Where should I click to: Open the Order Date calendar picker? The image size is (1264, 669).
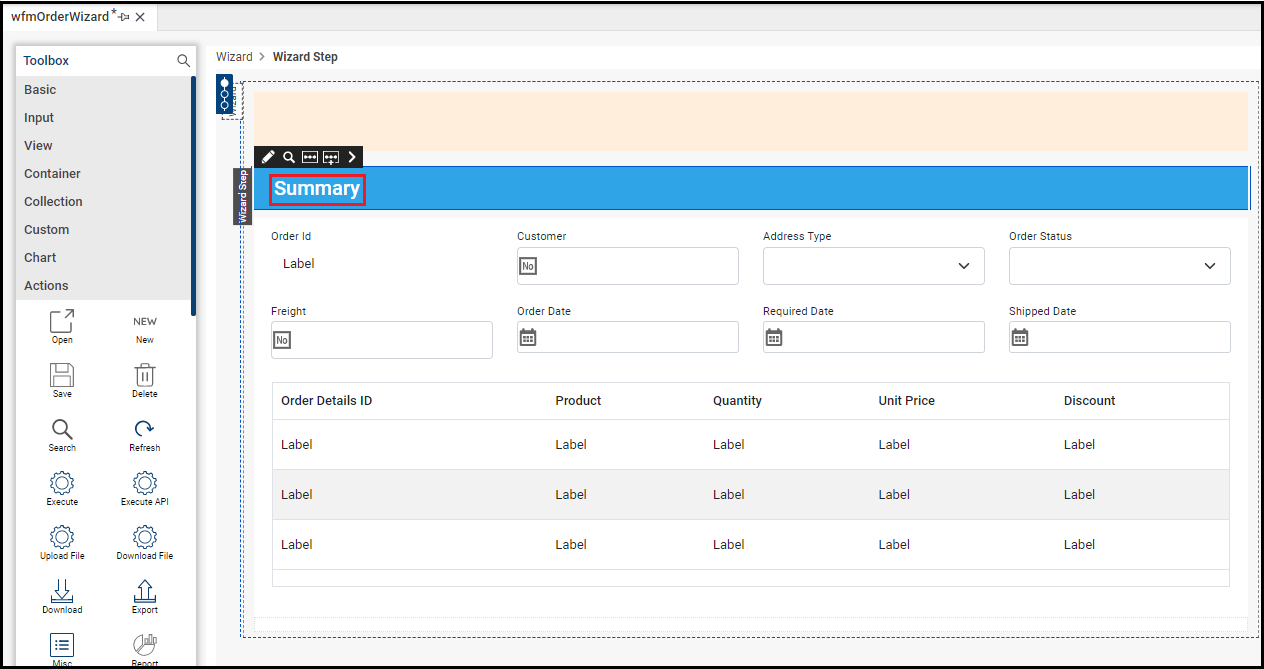528,338
